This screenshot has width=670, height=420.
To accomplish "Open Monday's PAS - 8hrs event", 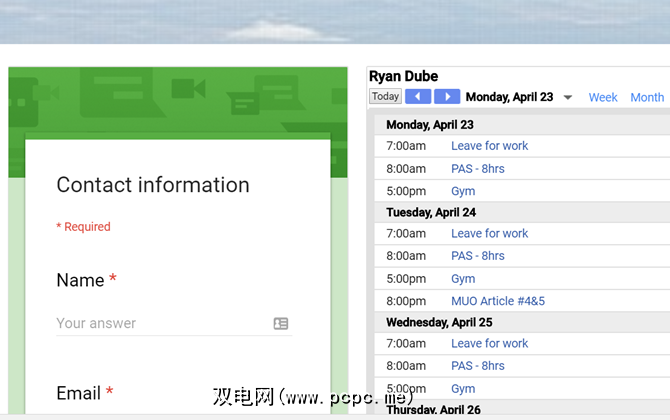I will click(478, 169).
